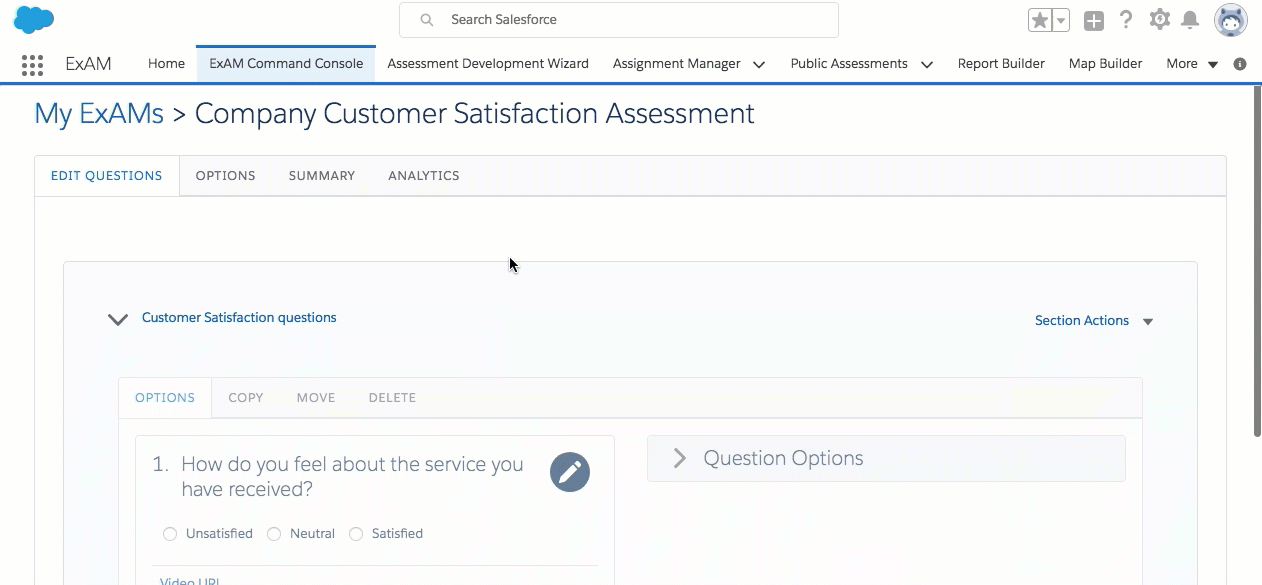This screenshot has width=1262, height=585.
Task: Open the Section Actions dropdown
Action: [x=1094, y=321]
